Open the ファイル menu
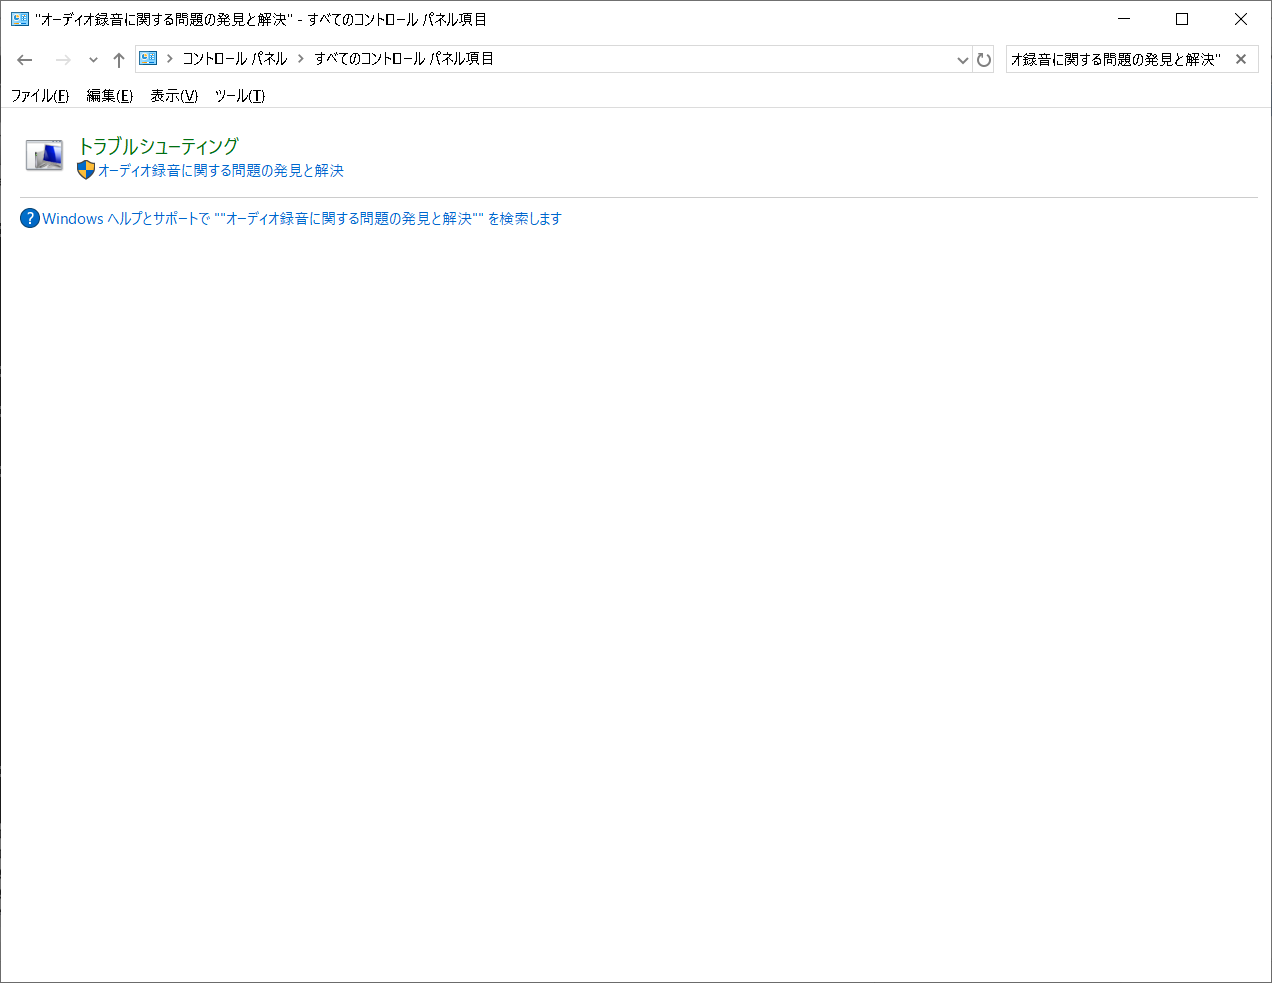Viewport: 1272px width, 983px height. (39, 95)
